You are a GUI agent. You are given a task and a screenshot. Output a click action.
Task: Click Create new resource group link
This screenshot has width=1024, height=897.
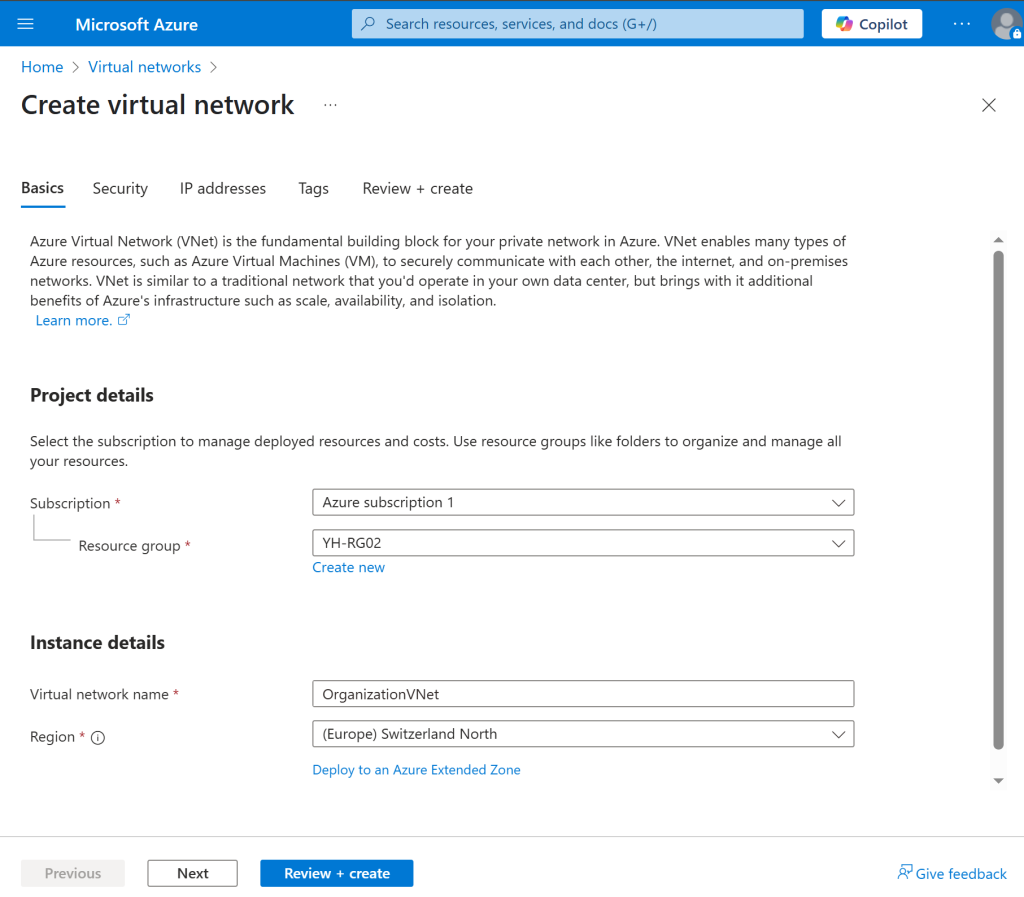[348, 567]
